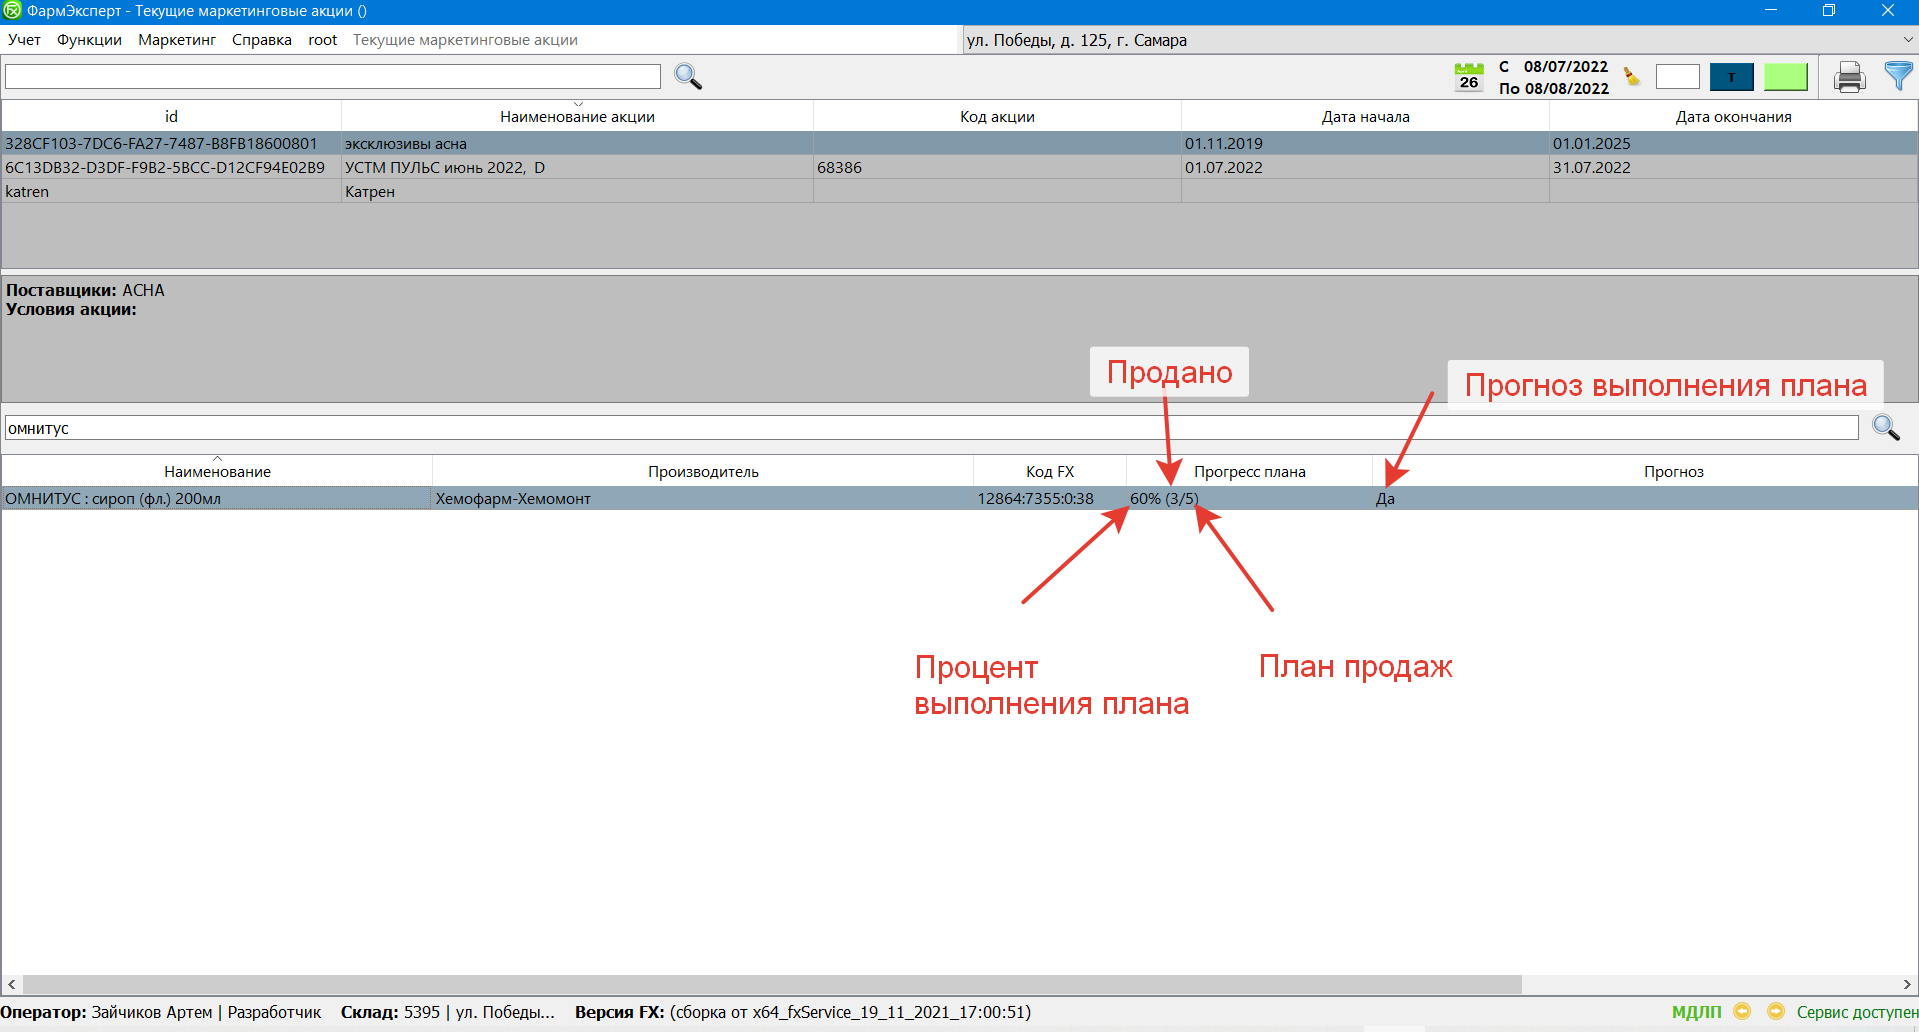Screen dimensions: 1919x1032
Task: Expand the pharmacy address dropdown
Action: point(1907,40)
